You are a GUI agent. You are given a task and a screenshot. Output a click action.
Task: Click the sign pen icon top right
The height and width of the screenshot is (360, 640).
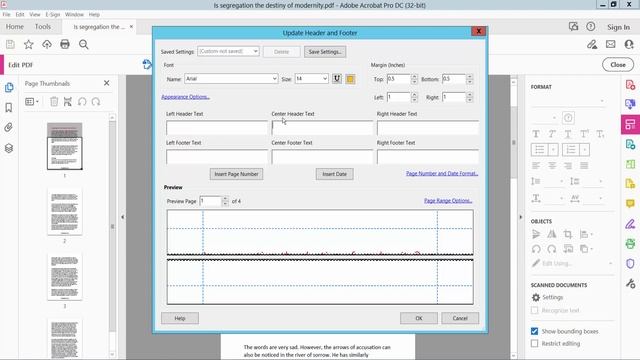click(592, 44)
